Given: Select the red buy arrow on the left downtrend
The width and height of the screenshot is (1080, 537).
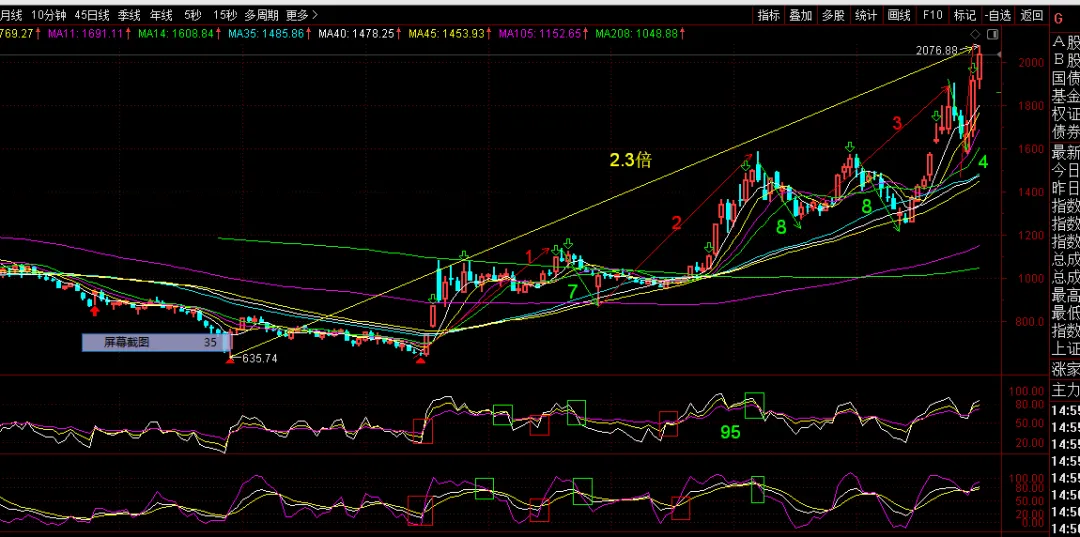Looking at the screenshot, I should [94, 311].
